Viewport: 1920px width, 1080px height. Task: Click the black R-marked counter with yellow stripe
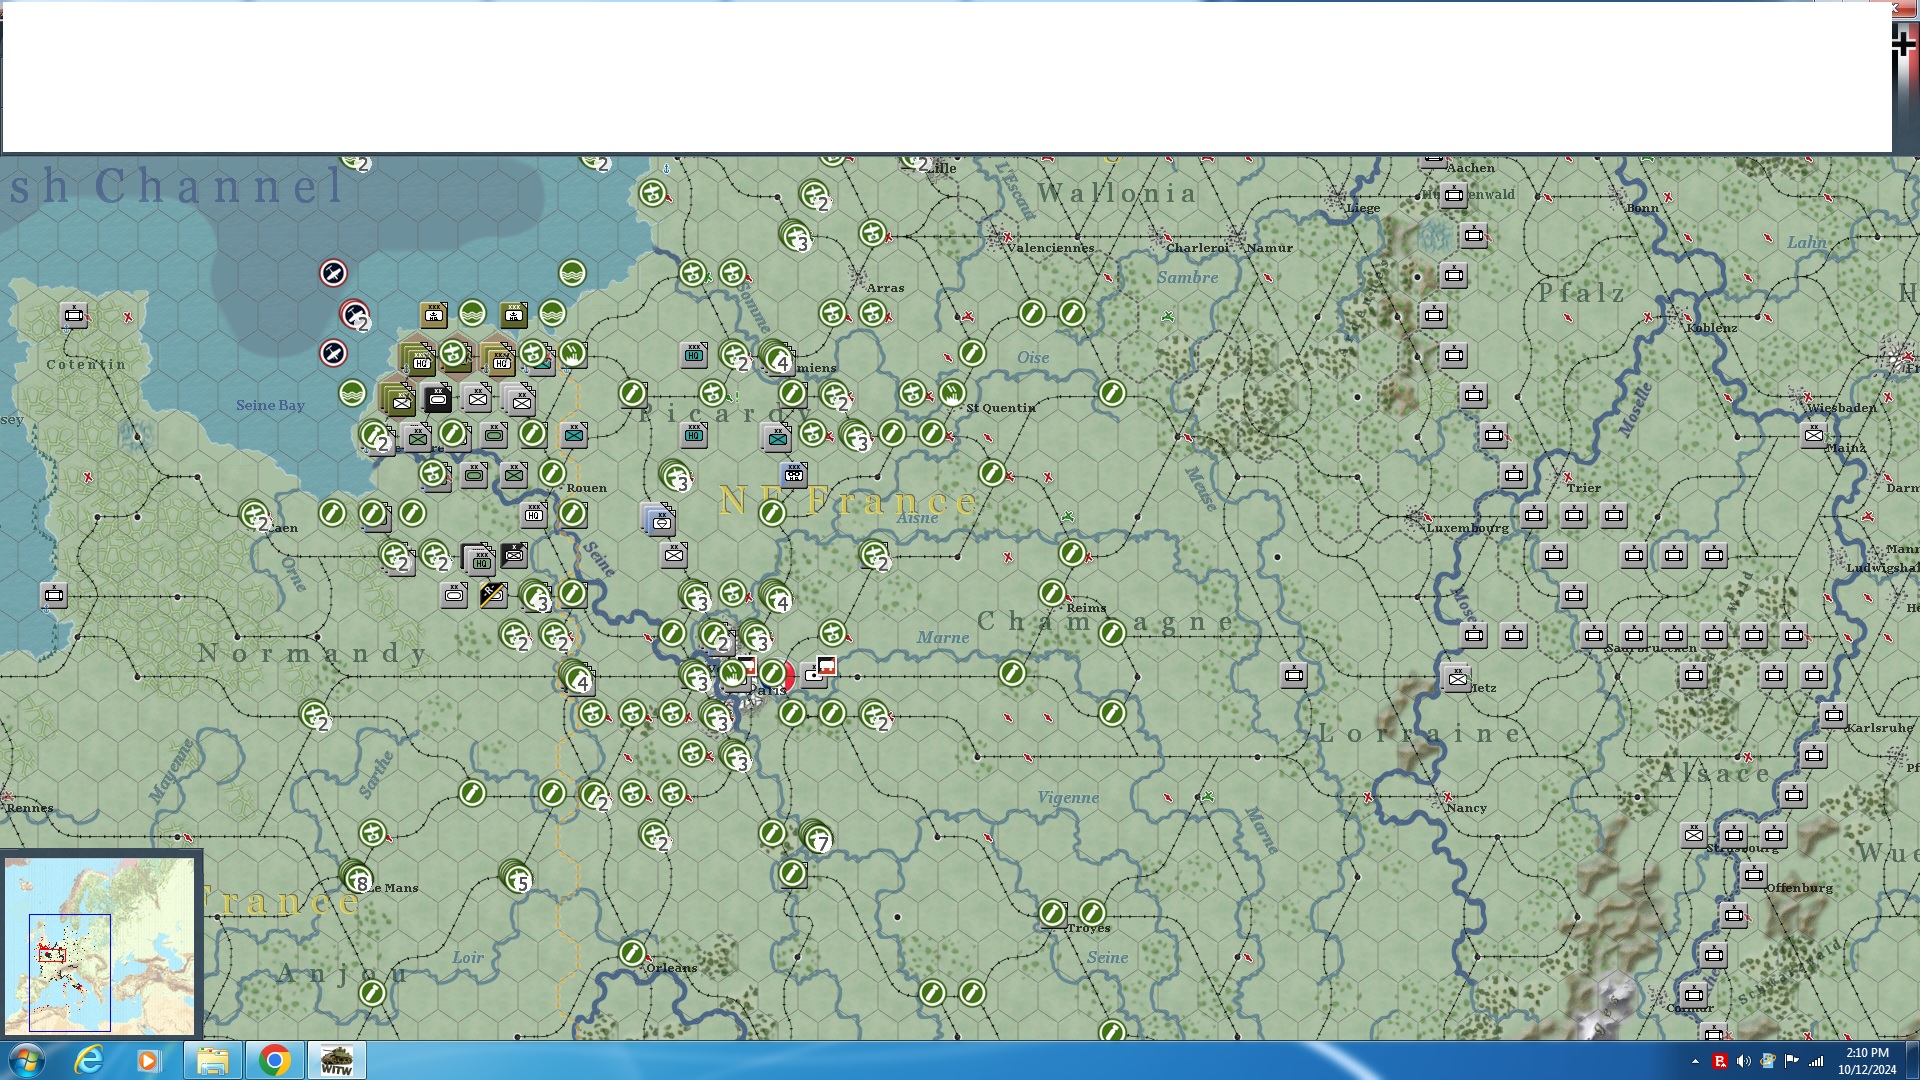(492, 595)
